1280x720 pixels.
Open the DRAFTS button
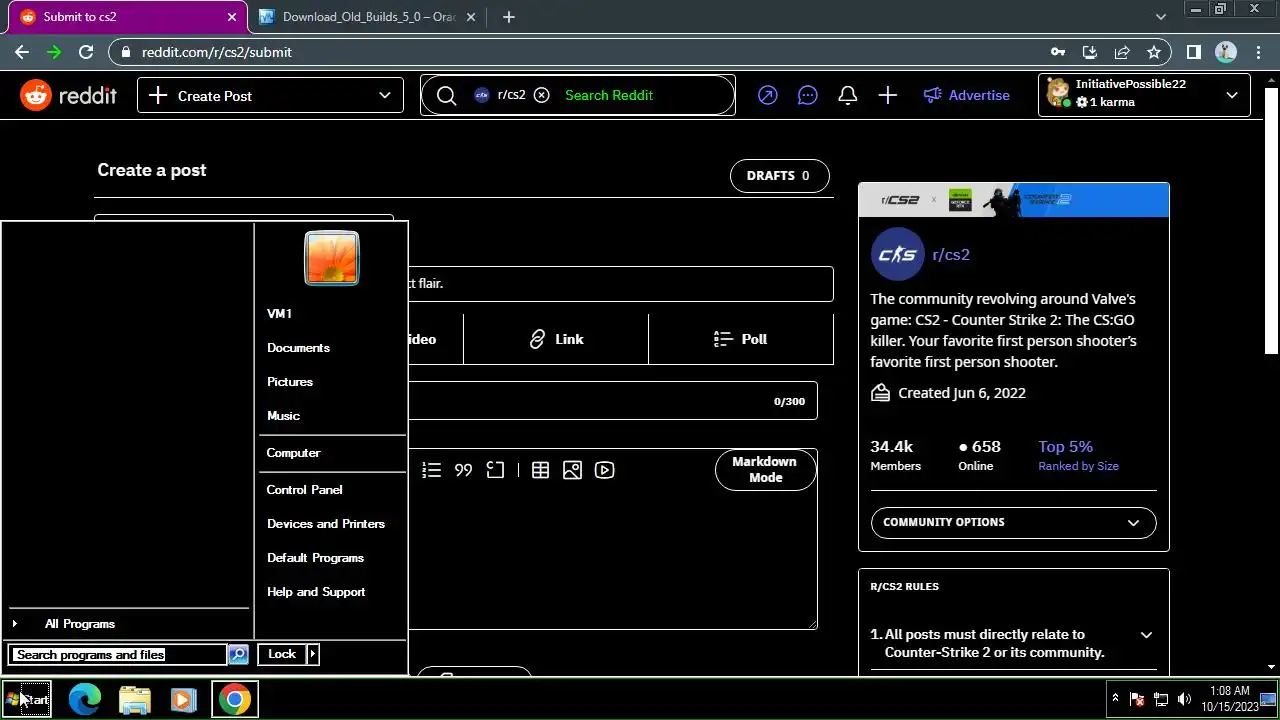(779, 175)
